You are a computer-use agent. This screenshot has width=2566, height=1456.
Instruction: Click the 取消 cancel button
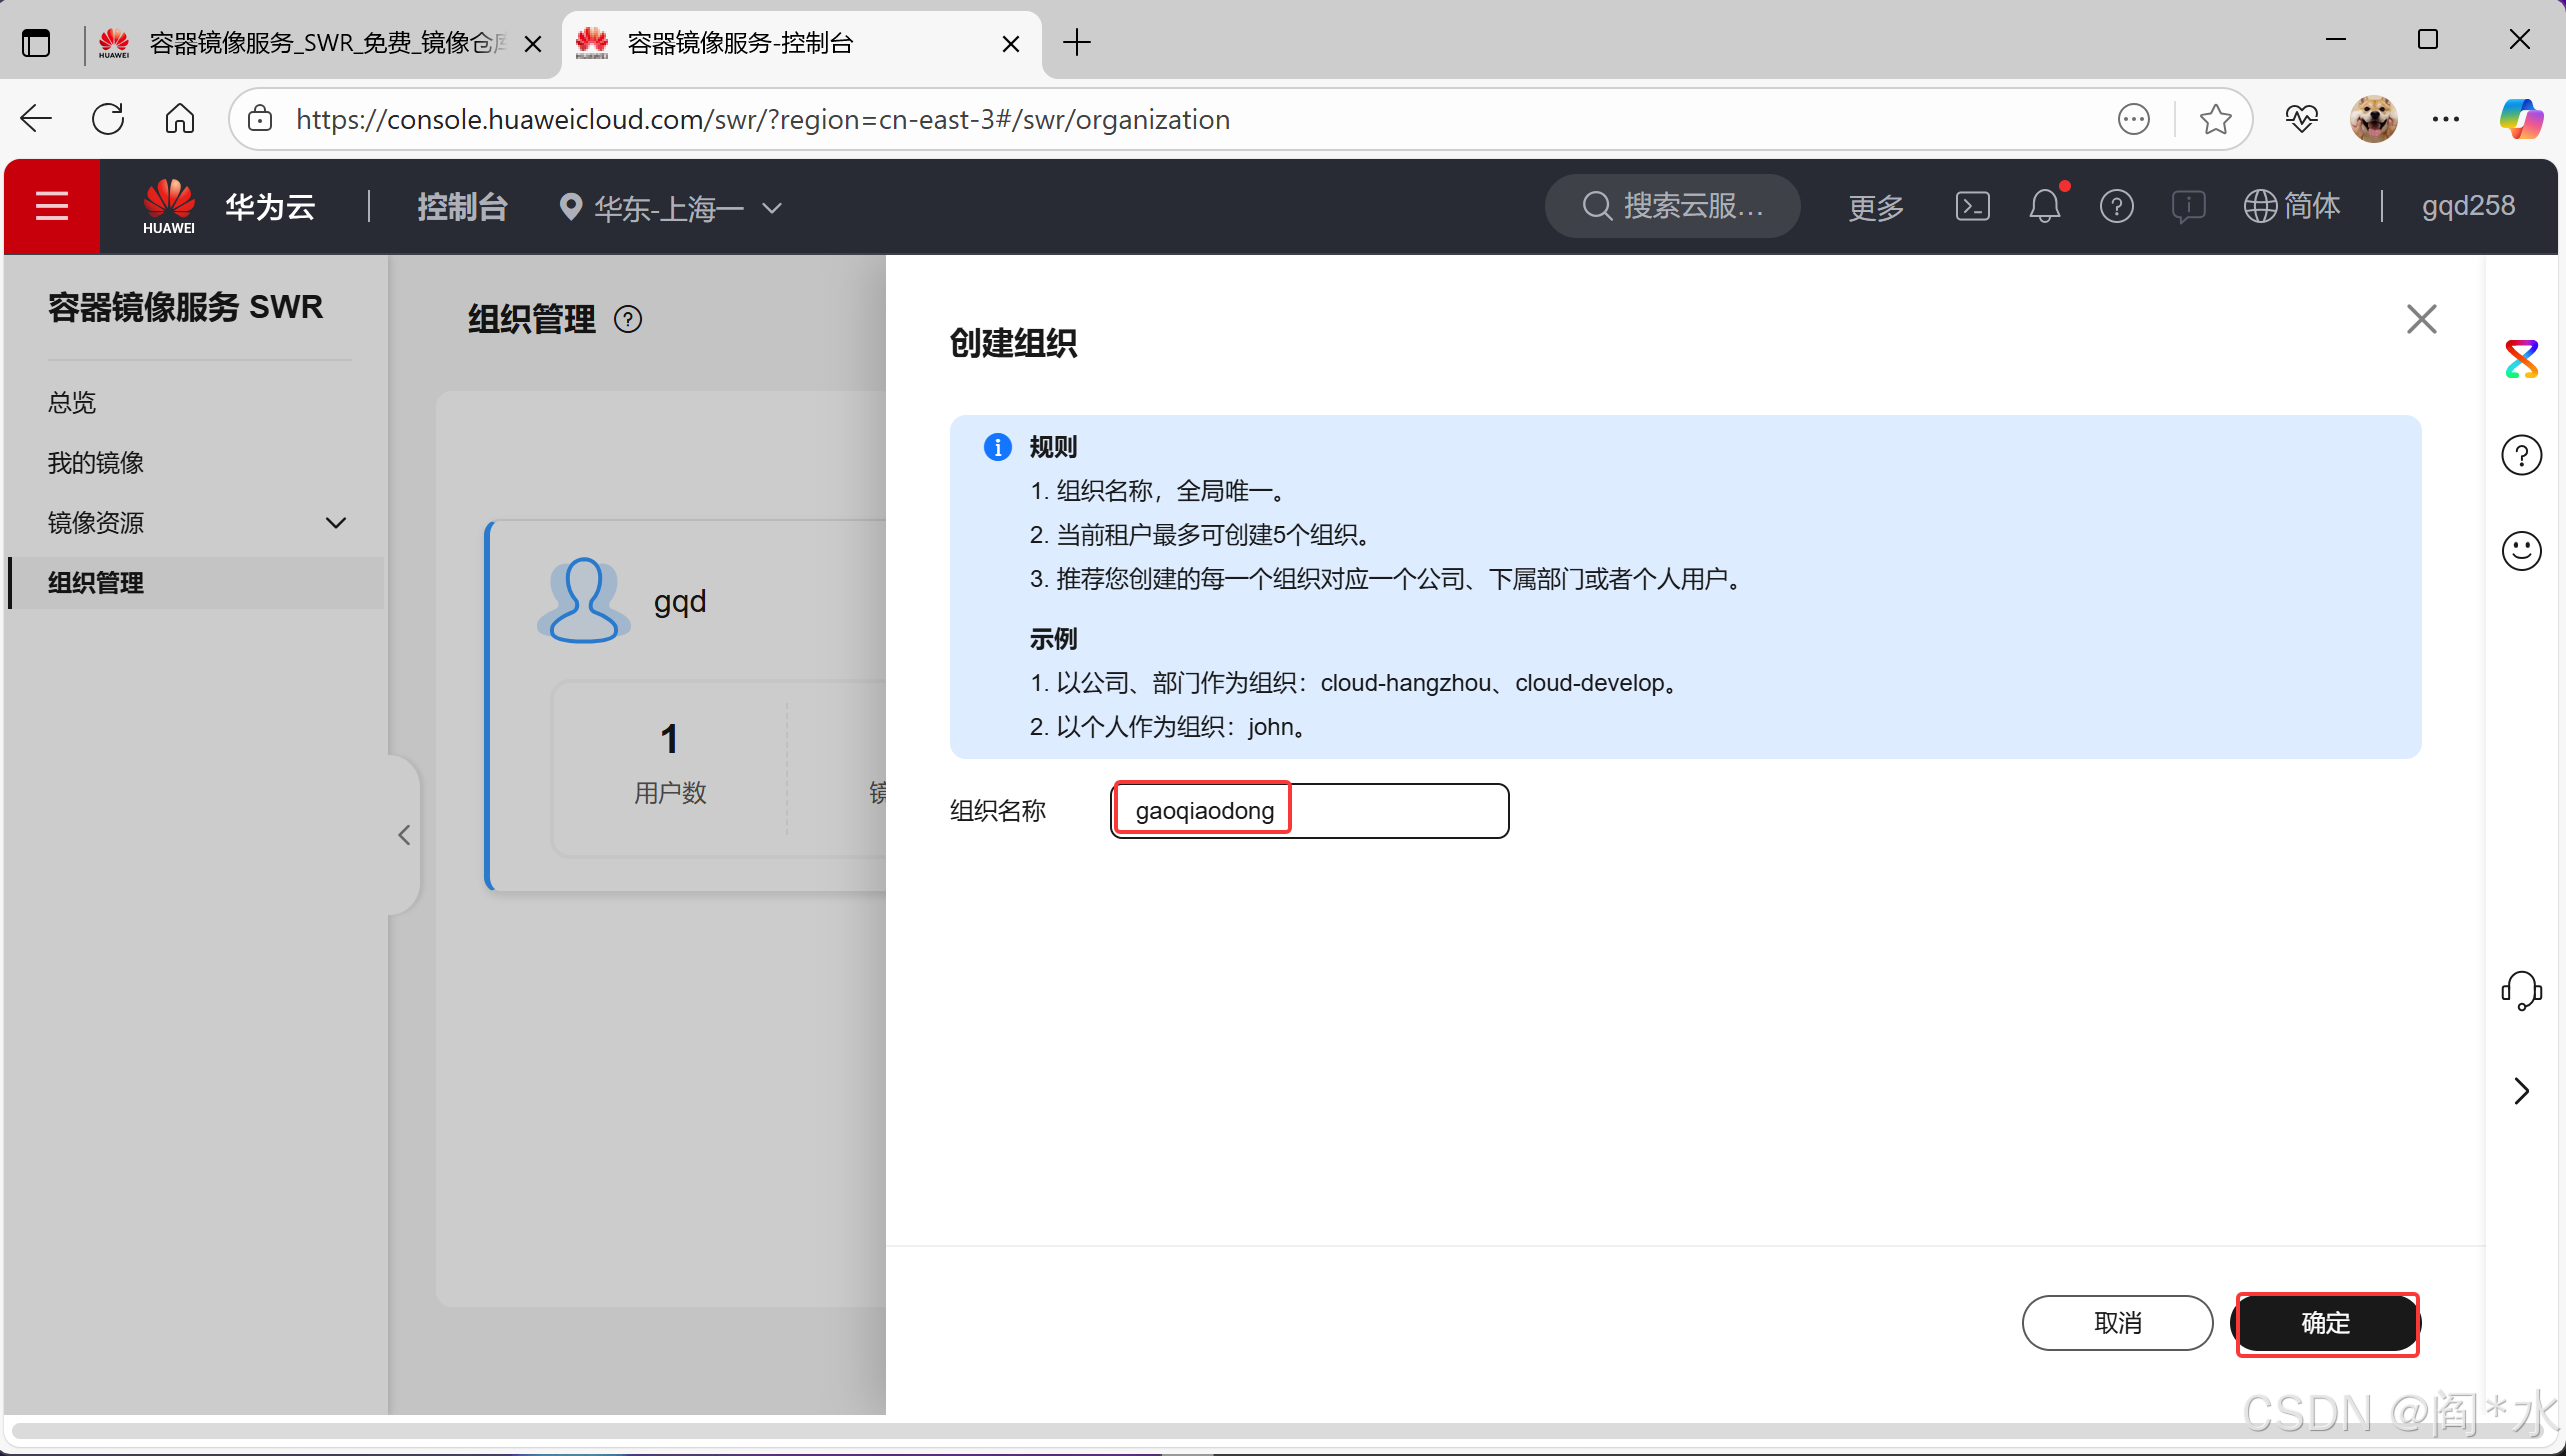2117,1323
